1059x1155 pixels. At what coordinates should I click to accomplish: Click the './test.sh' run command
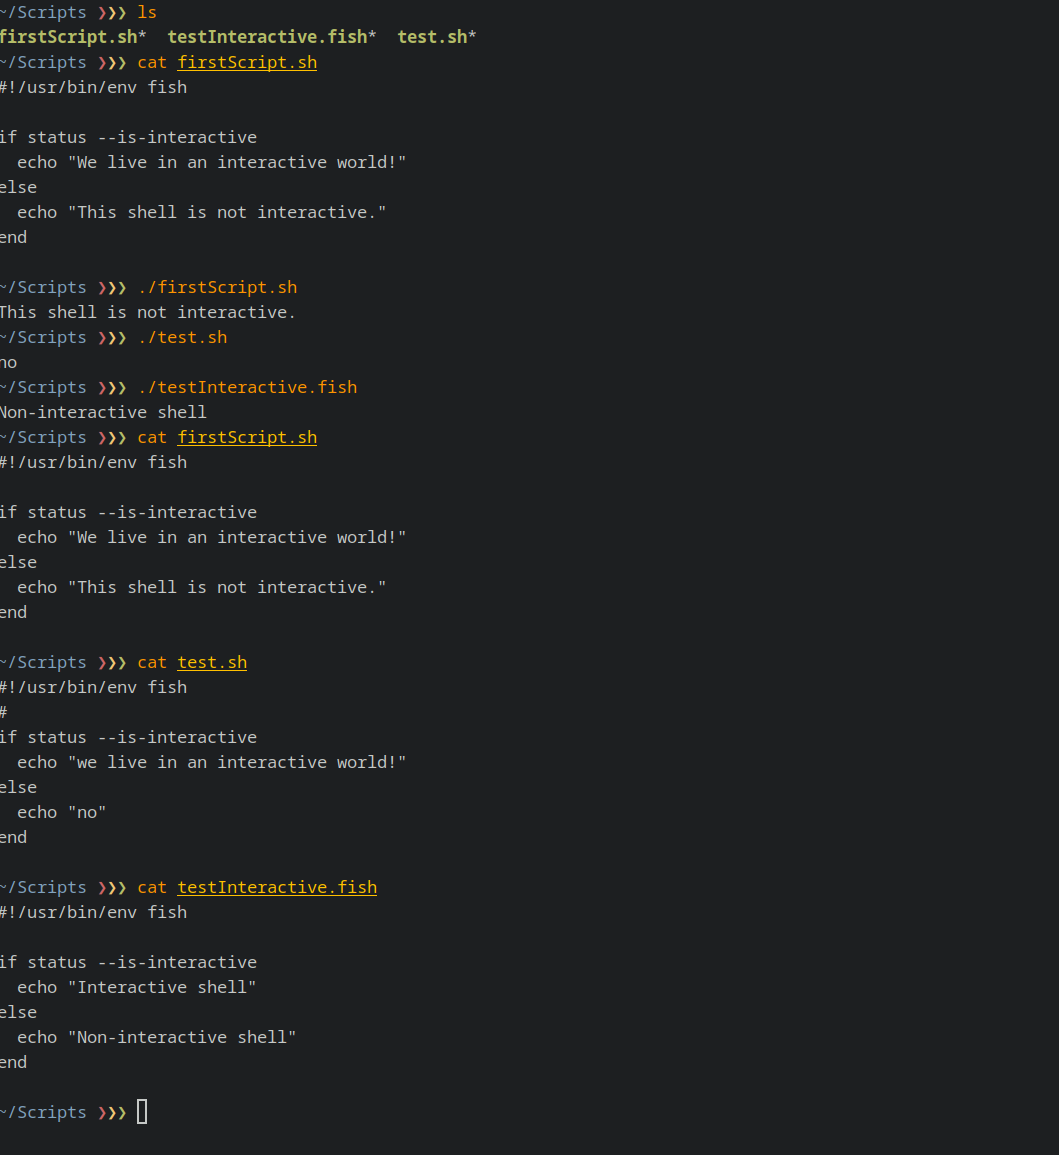183,337
